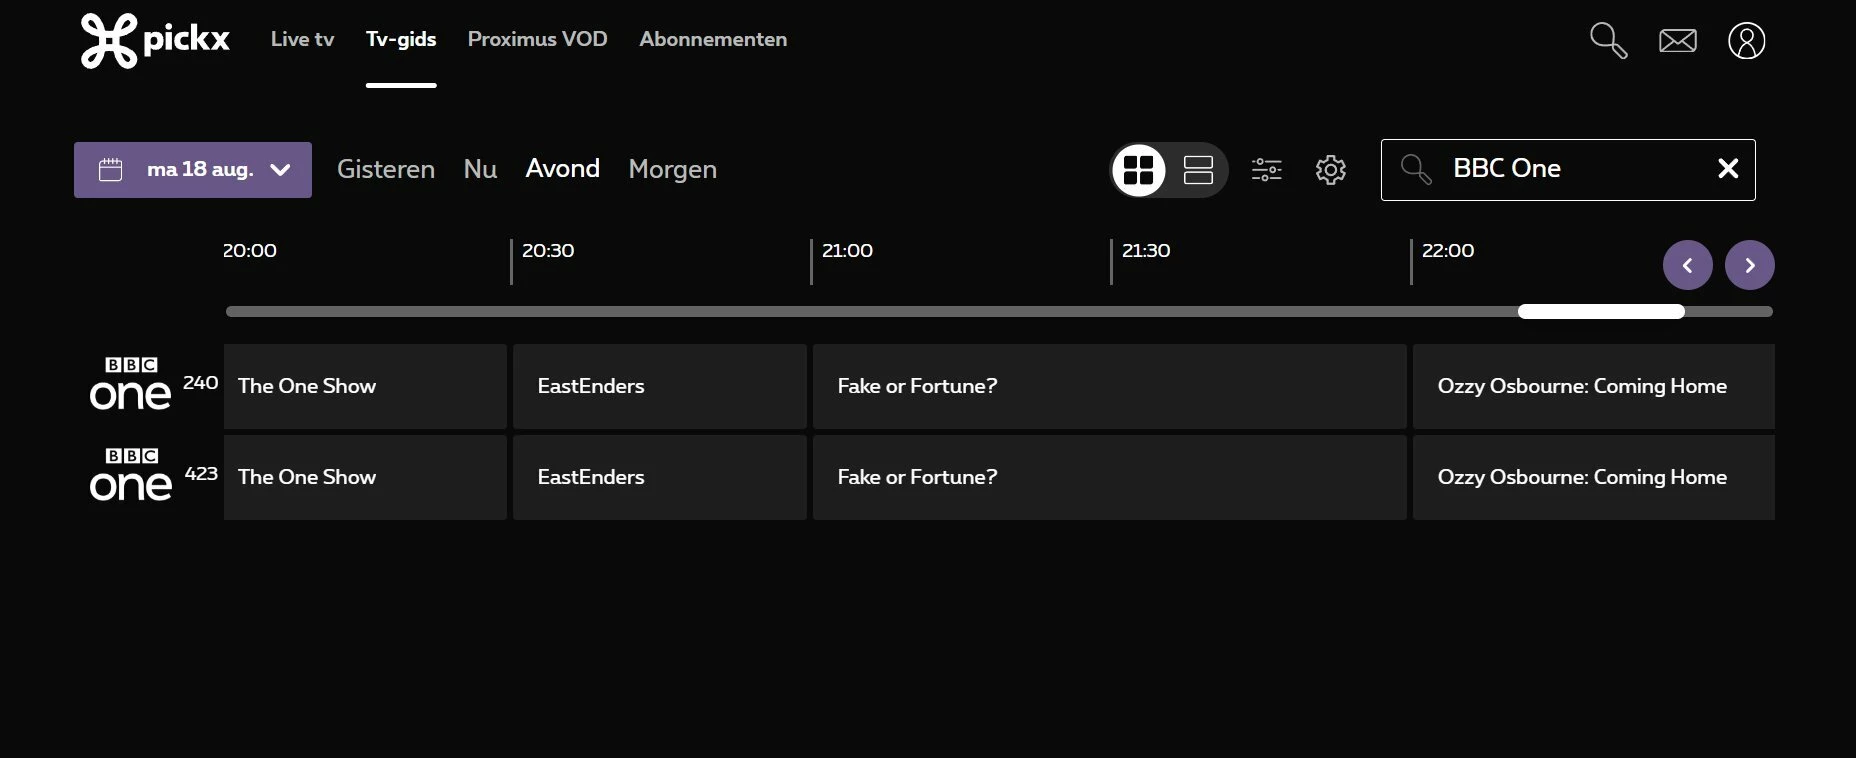Open The One Show on channel 423
The height and width of the screenshot is (758, 1856).
point(365,477)
